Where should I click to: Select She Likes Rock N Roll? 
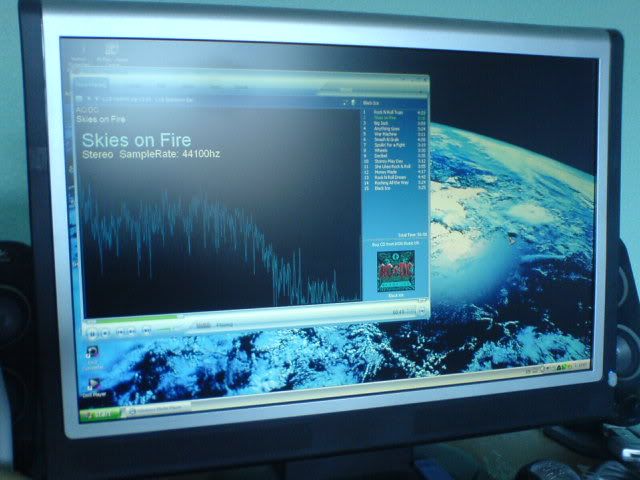click(394, 167)
